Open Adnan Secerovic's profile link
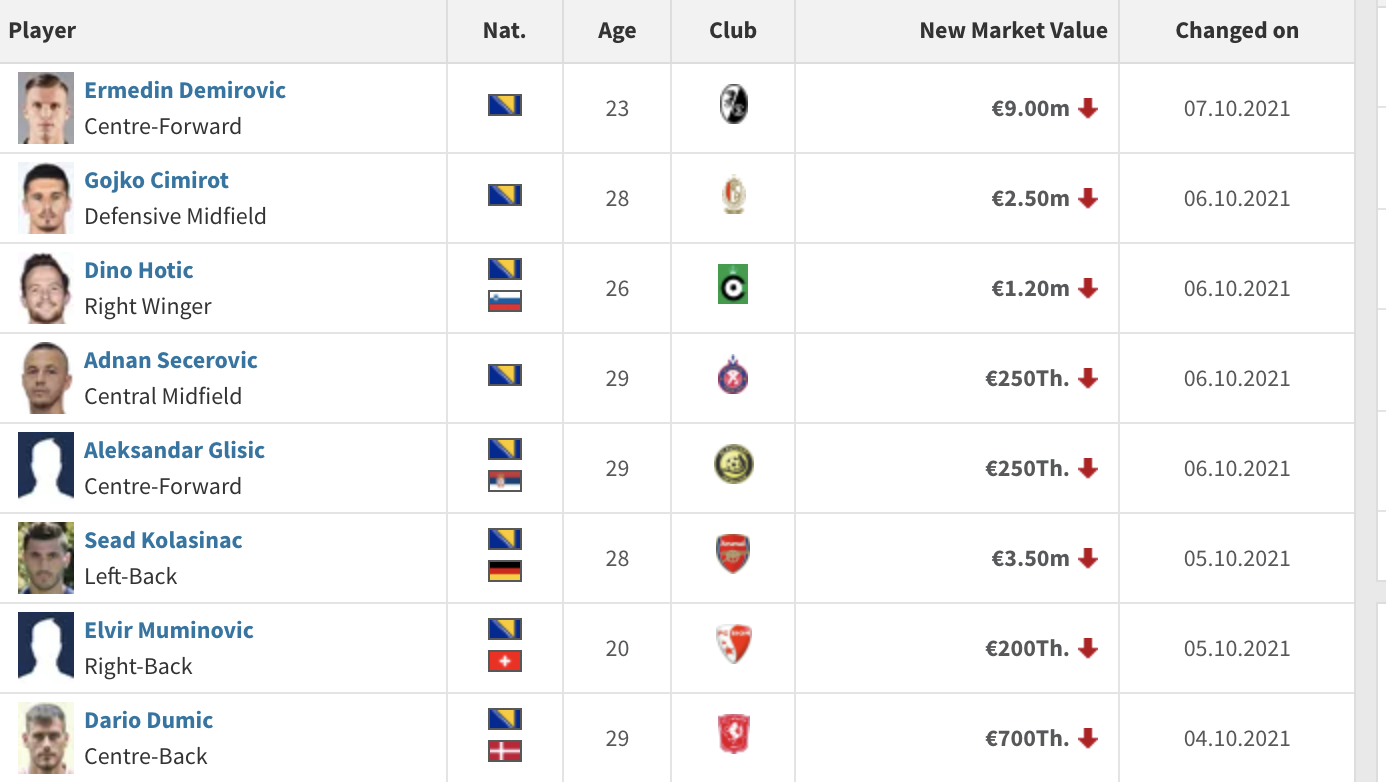The height and width of the screenshot is (782, 1386). [x=171, y=360]
